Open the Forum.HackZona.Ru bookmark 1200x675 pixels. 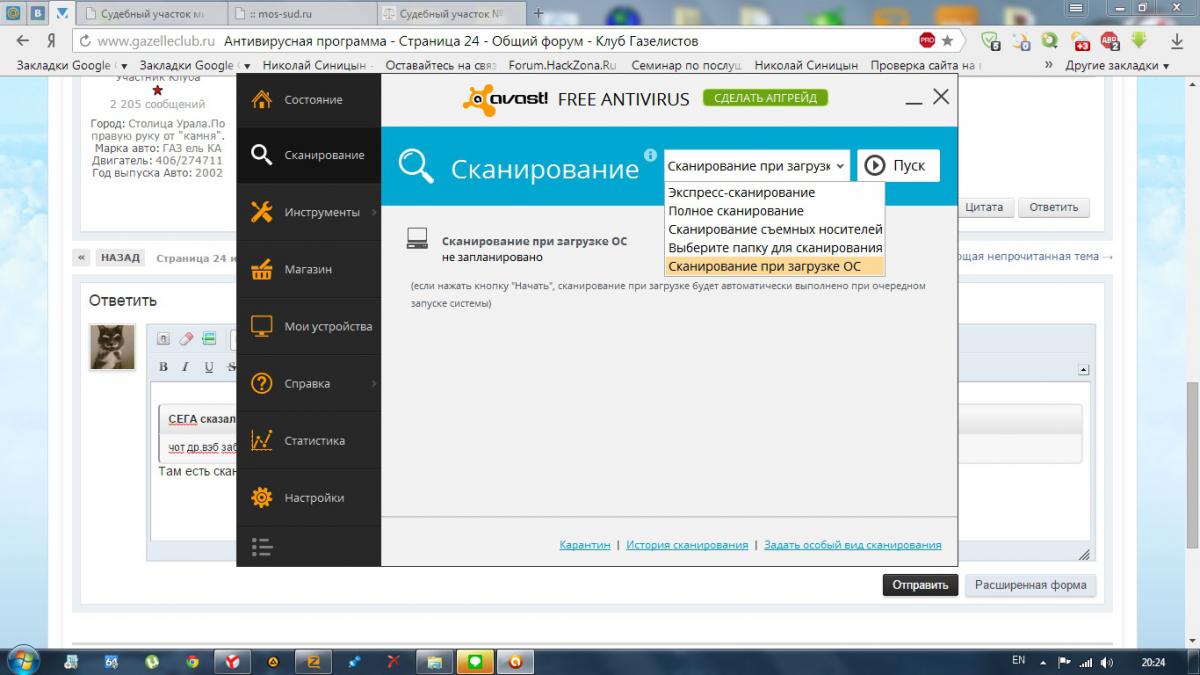562,65
